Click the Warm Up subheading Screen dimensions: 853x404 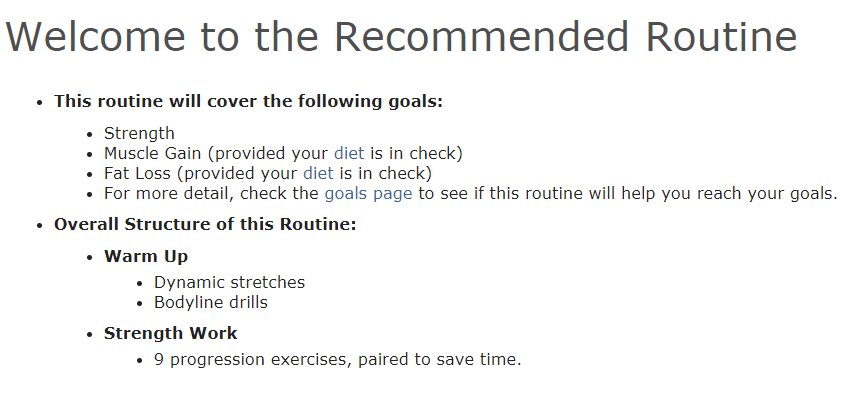tap(146, 256)
